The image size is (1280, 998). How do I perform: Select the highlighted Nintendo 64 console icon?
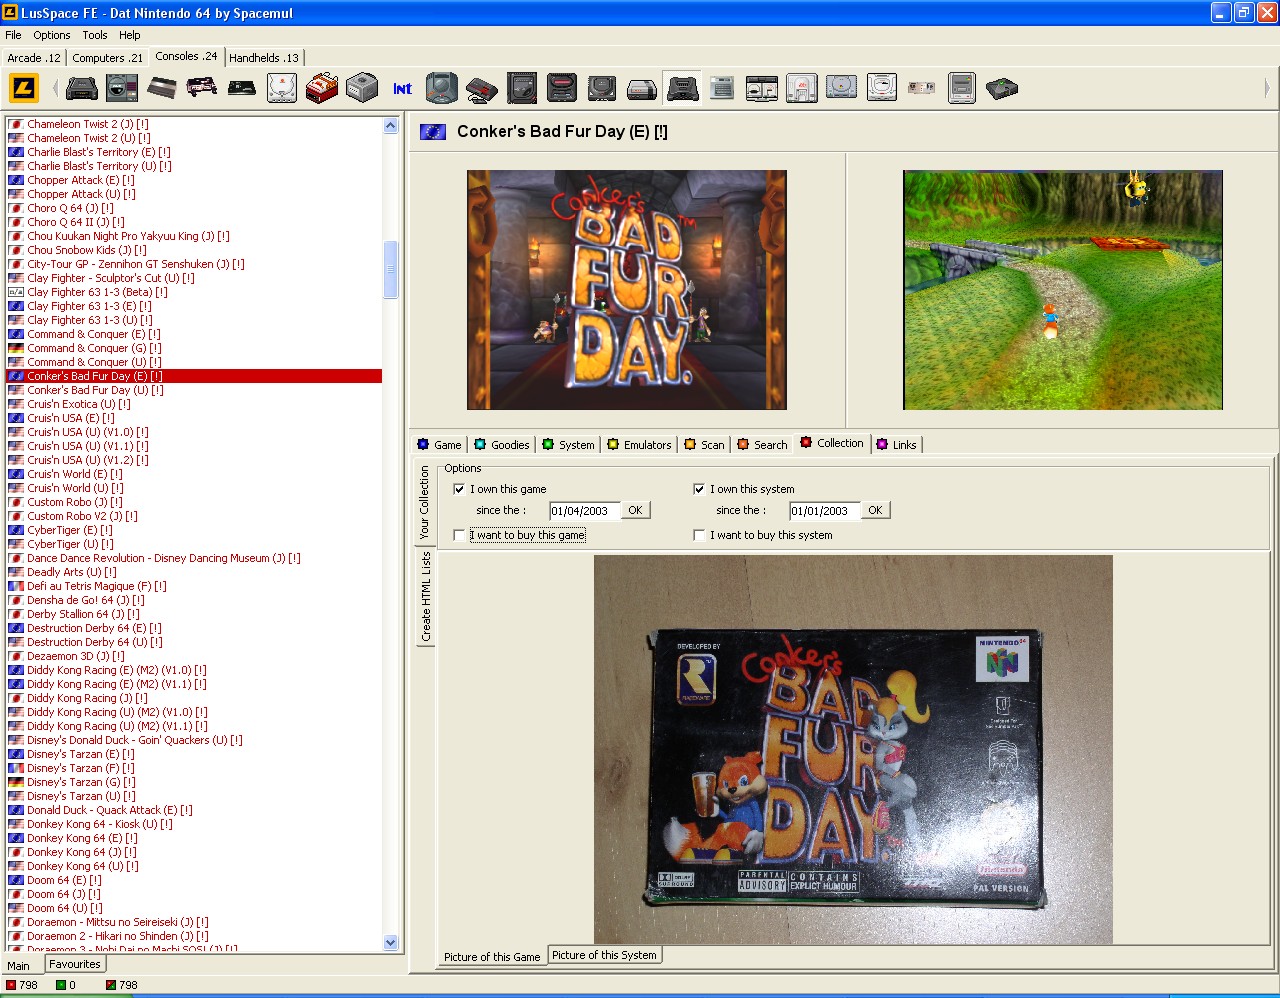click(682, 88)
